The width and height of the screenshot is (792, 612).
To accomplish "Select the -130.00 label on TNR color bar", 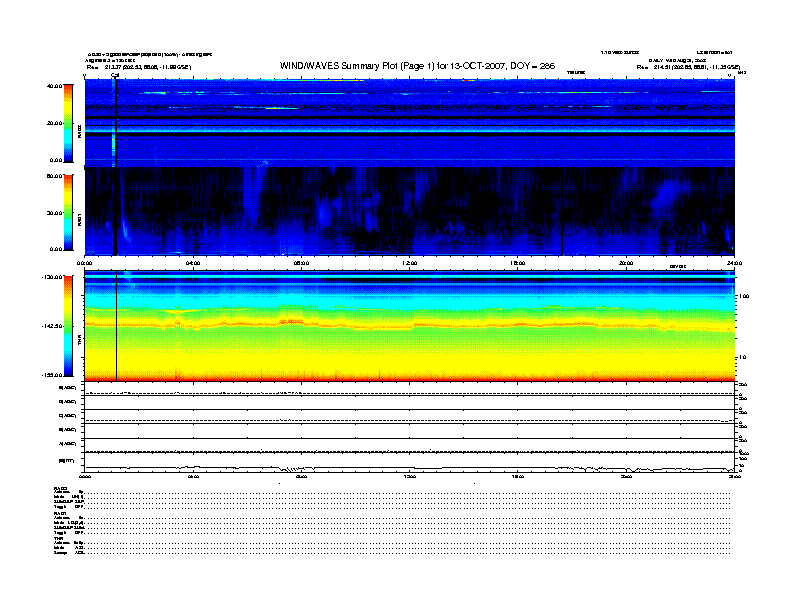I will pos(52,277).
